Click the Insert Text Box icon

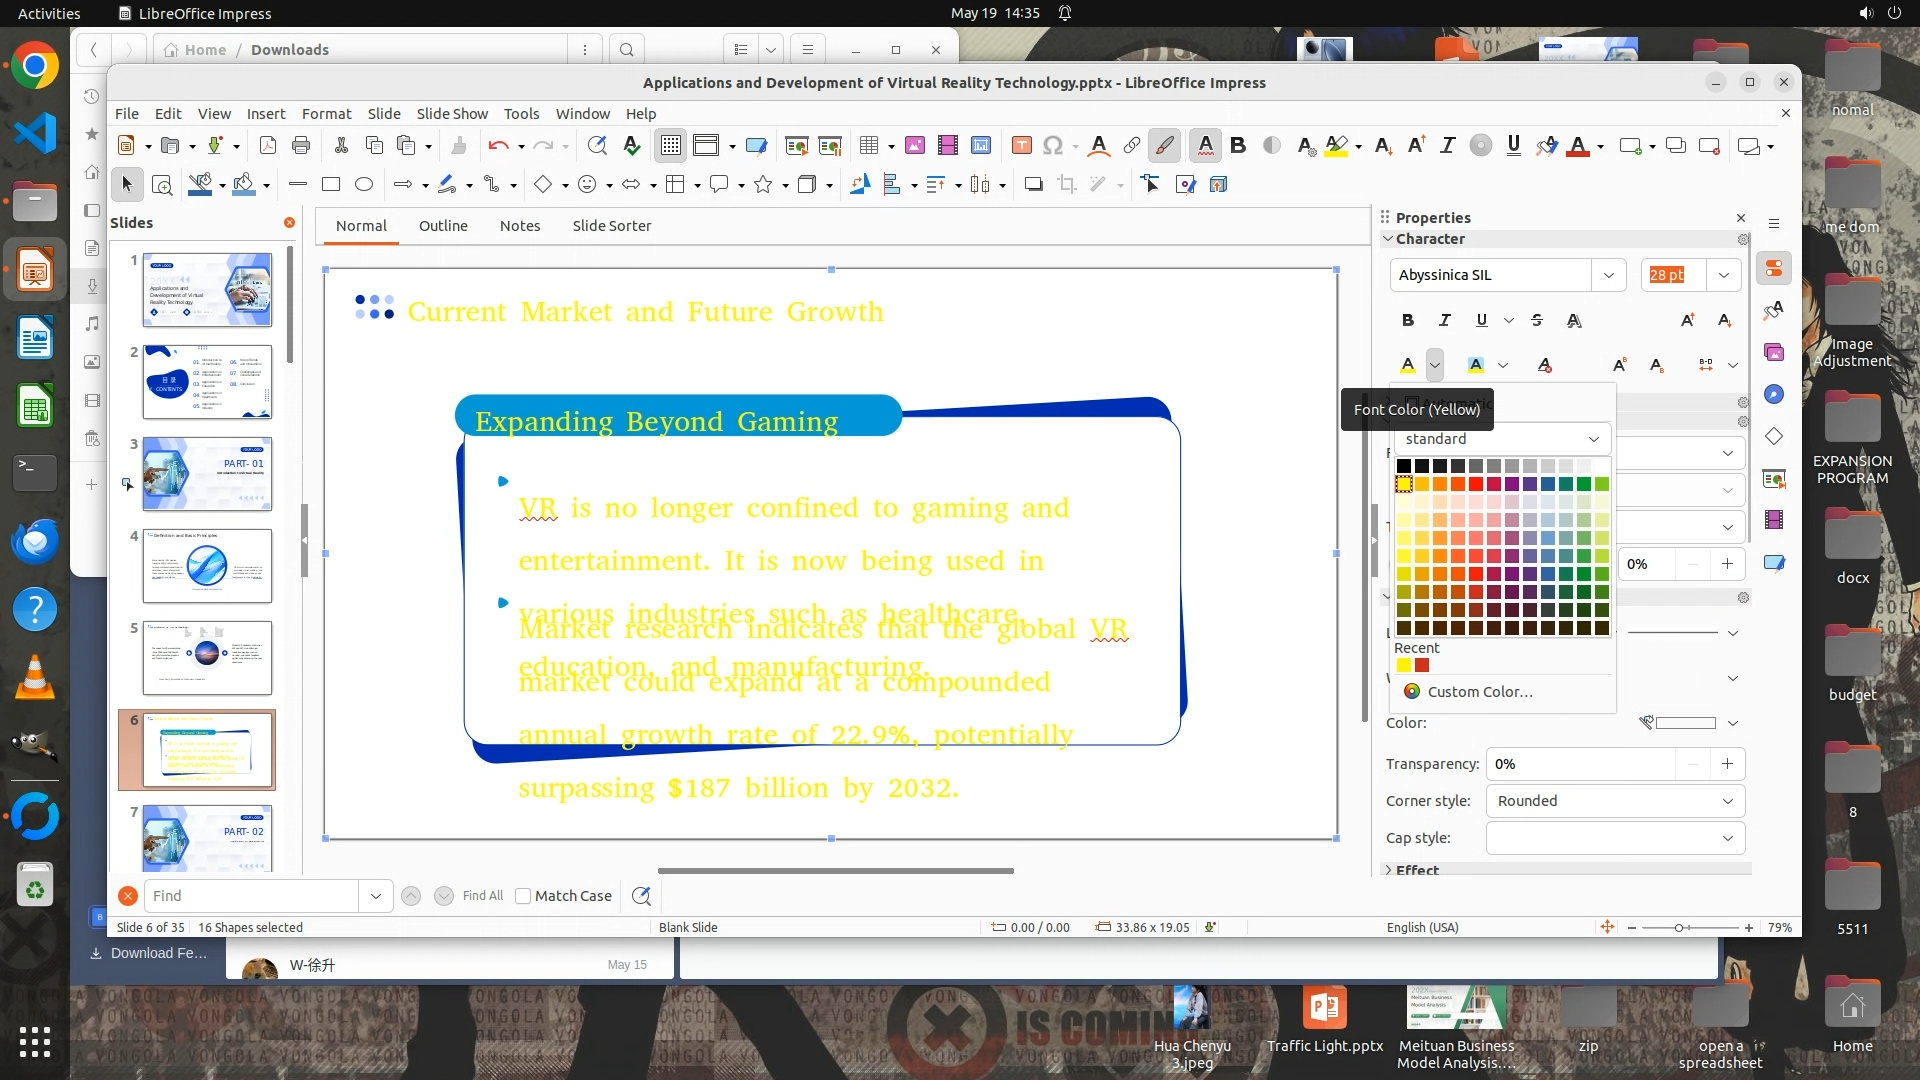[1021, 146]
